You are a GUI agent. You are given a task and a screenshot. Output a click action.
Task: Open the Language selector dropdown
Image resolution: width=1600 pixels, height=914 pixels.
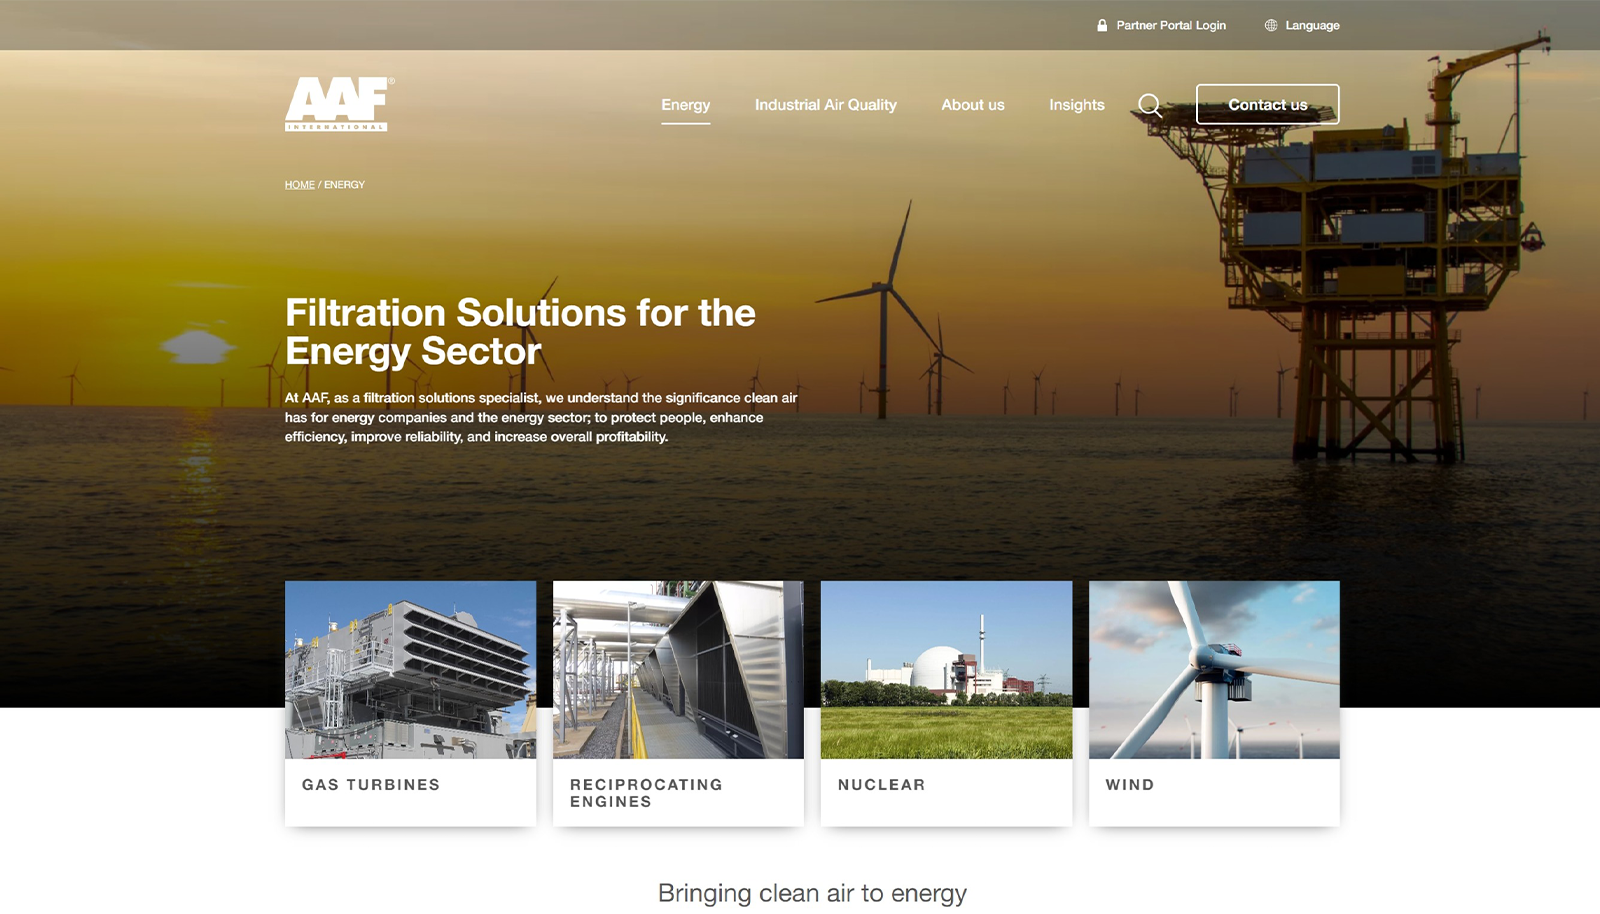pos(1313,25)
